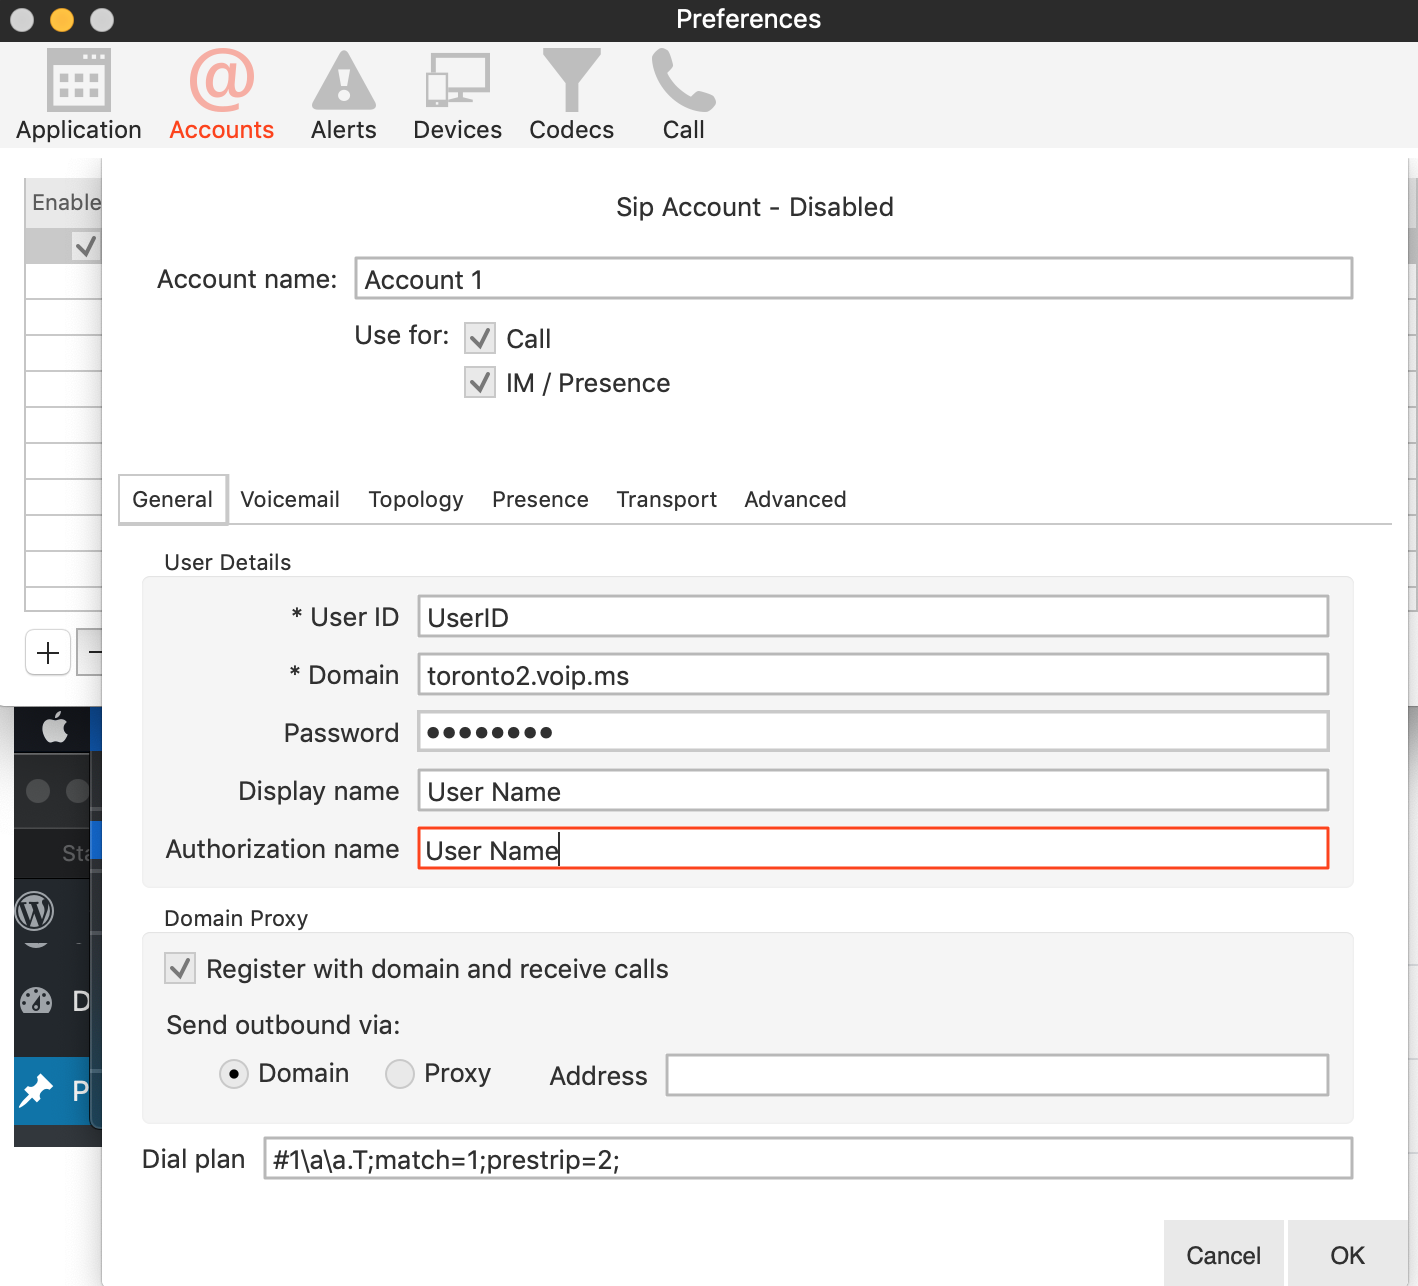Open the Codecs configuration icon
Viewport: 1418px width, 1286px height.
(x=571, y=95)
